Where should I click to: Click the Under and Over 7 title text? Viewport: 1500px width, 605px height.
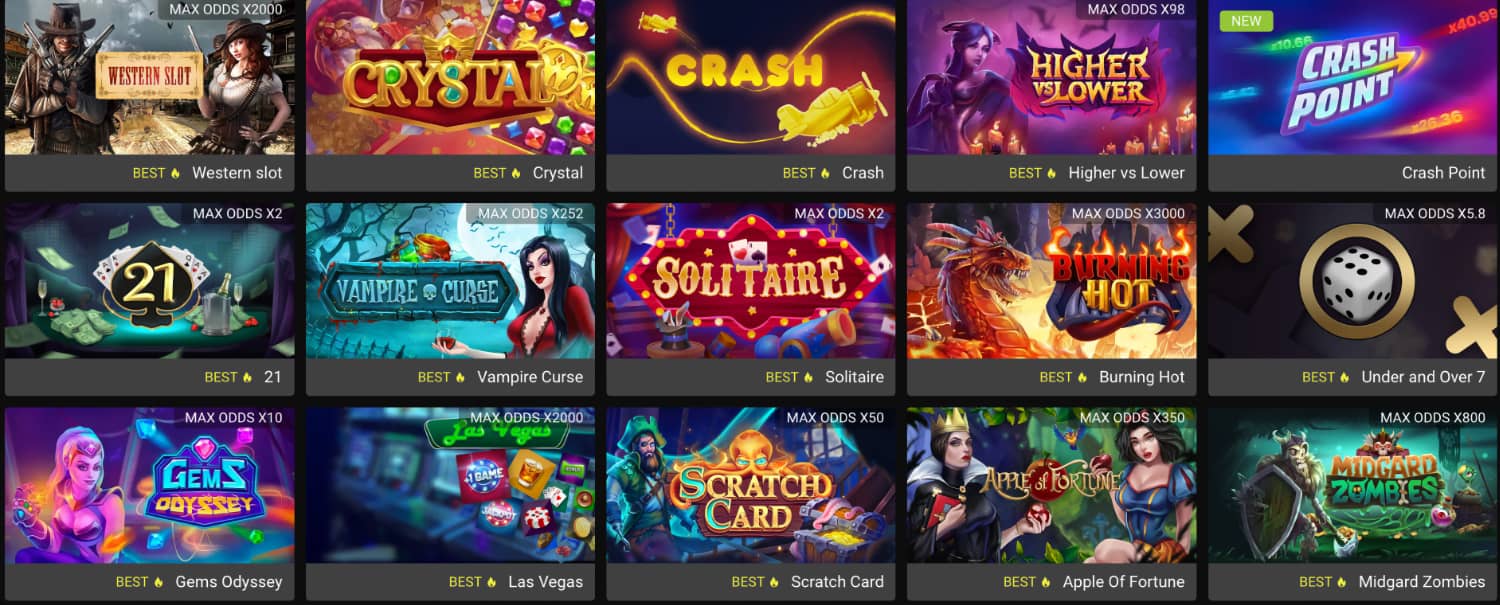click(x=1423, y=377)
